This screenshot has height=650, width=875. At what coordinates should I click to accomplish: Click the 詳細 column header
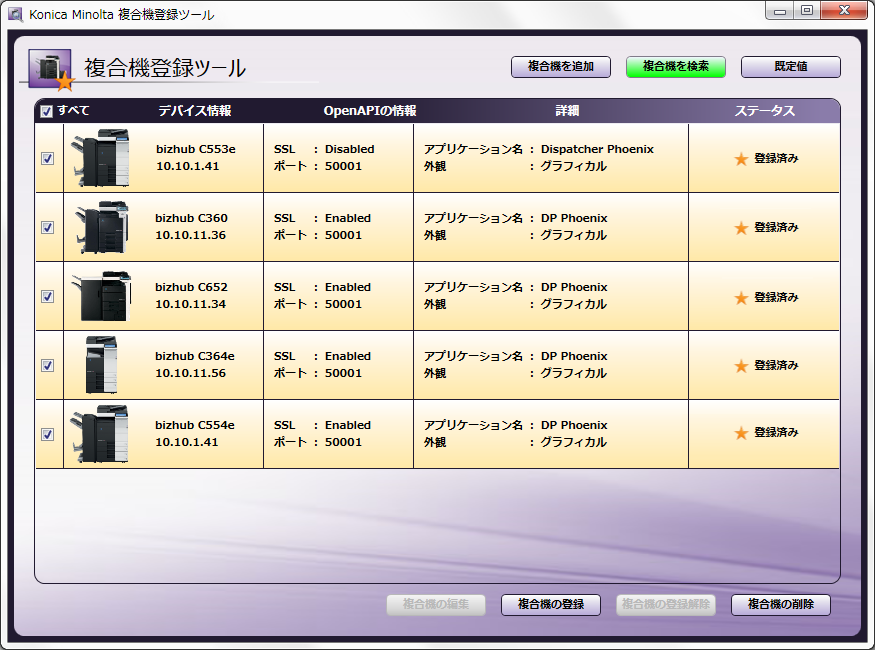coord(567,110)
